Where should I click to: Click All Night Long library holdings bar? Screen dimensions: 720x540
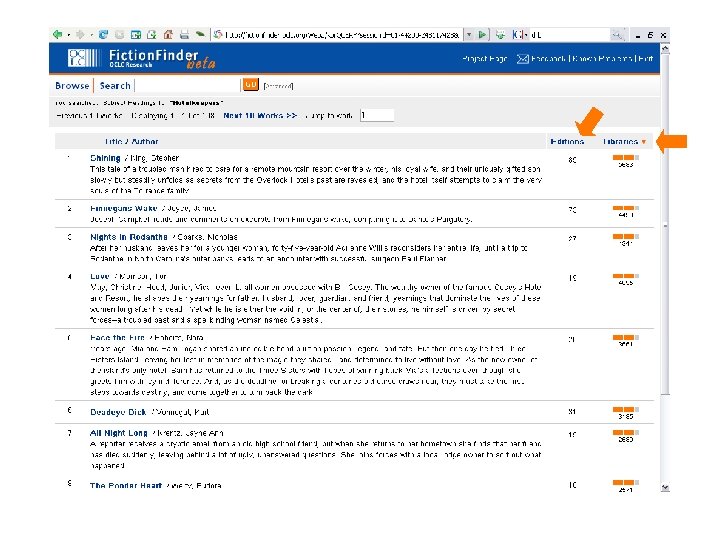tap(625, 432)
